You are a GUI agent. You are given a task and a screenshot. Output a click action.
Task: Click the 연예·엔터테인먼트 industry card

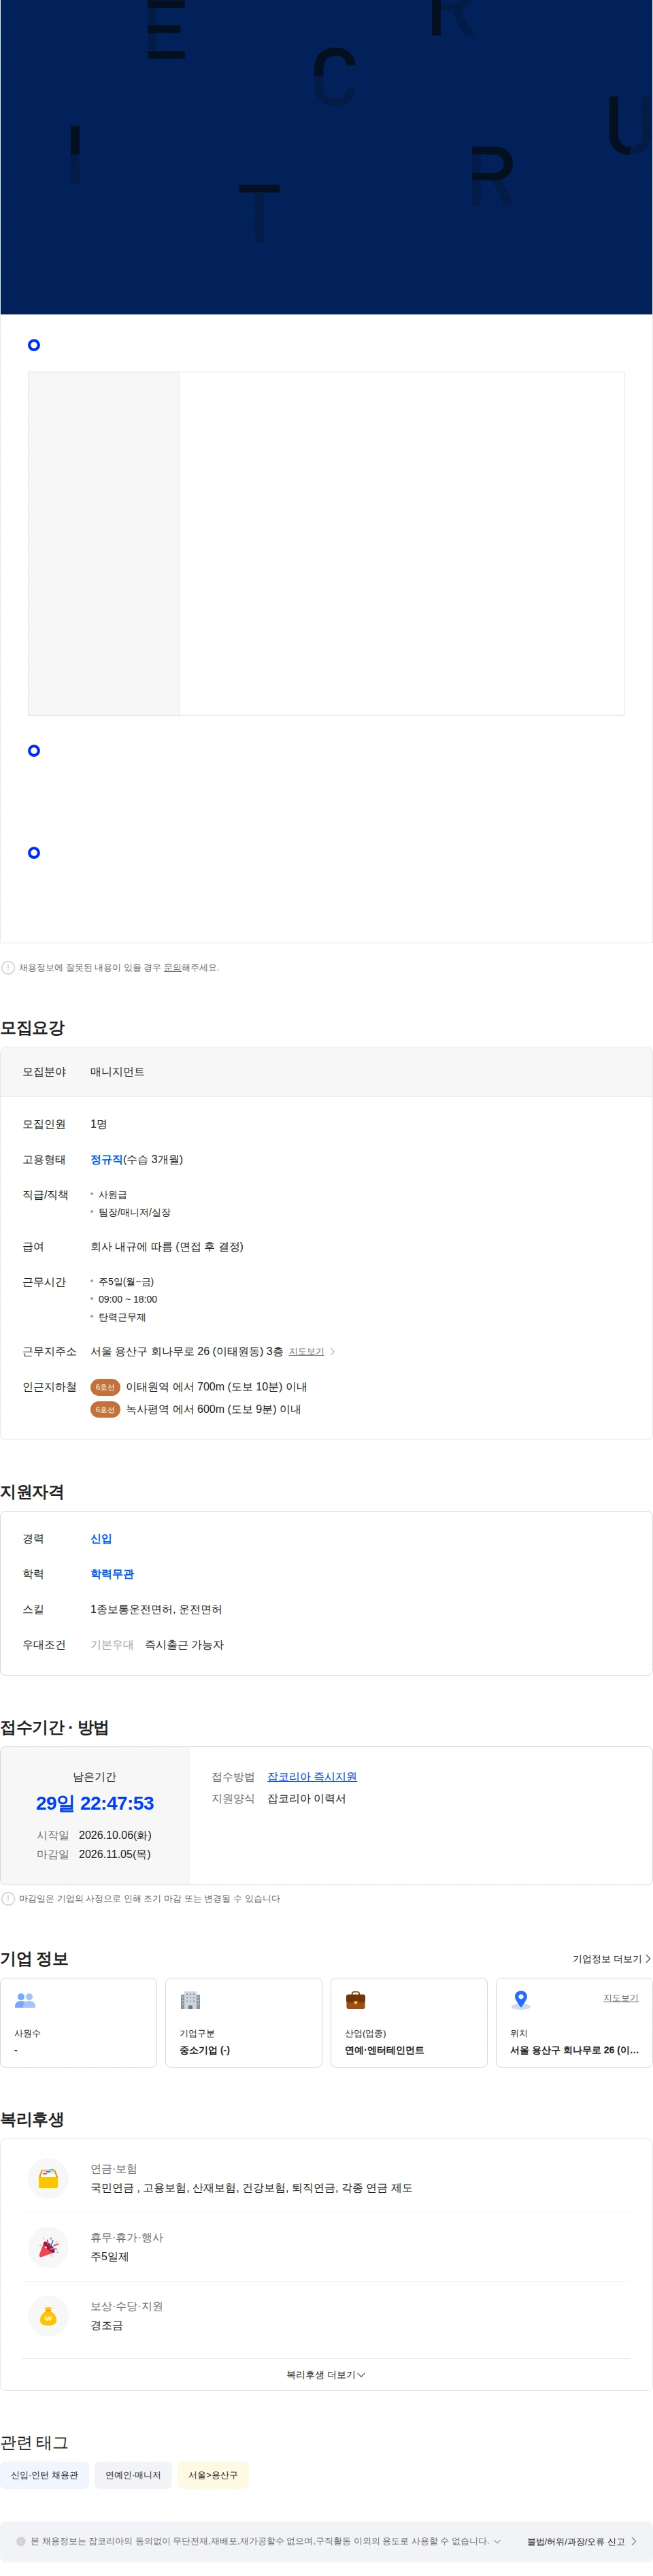click(x=409, y=2022)
